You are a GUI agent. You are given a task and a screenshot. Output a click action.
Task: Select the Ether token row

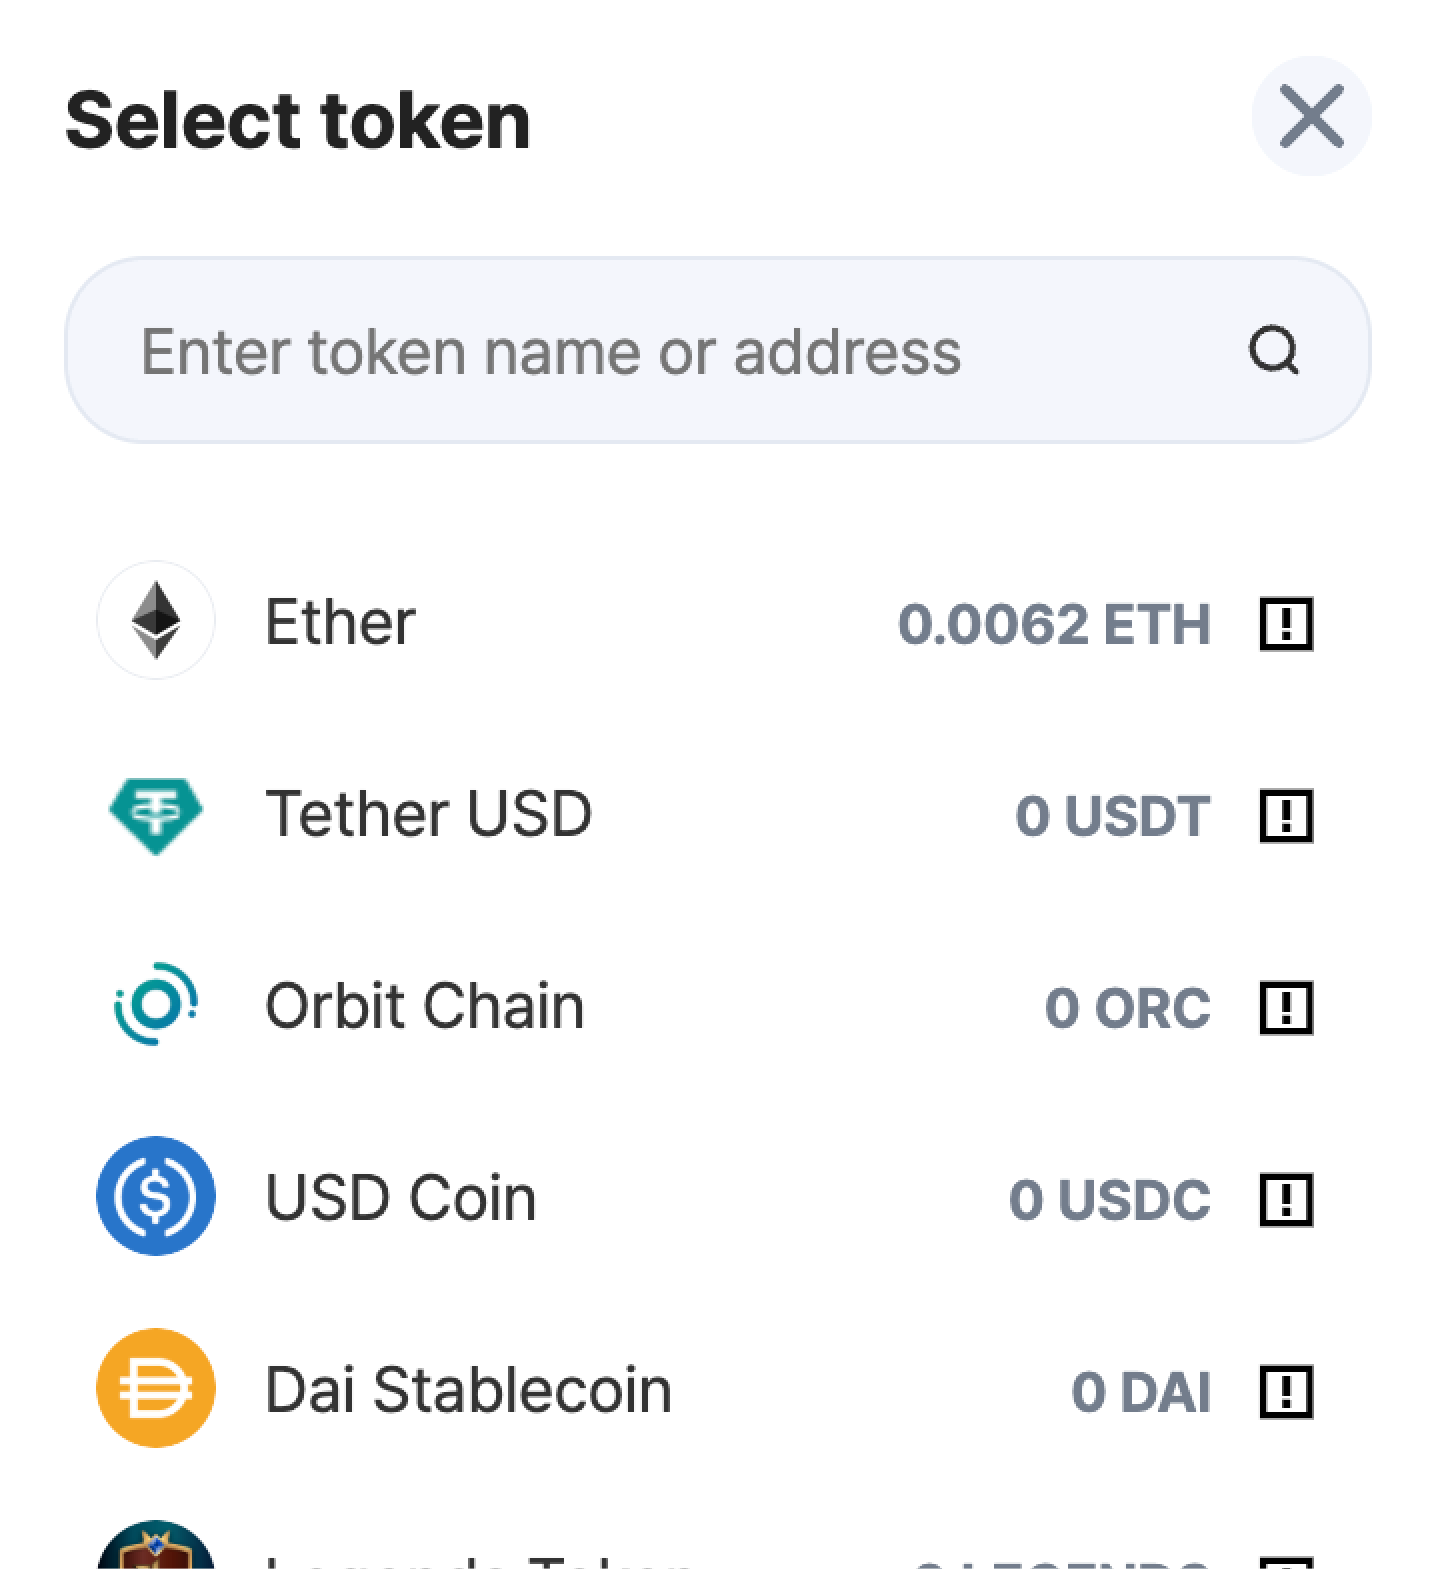click(717, 622)
